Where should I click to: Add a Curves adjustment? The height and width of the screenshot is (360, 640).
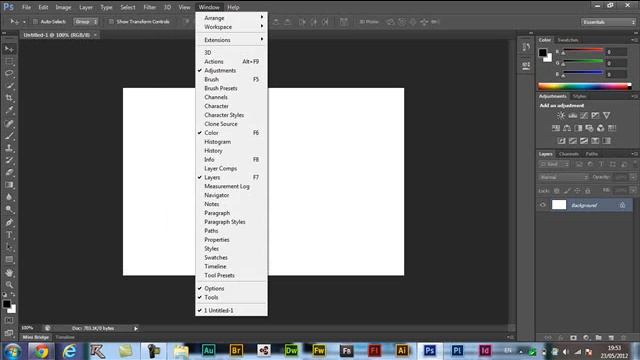tap(584, 116)
